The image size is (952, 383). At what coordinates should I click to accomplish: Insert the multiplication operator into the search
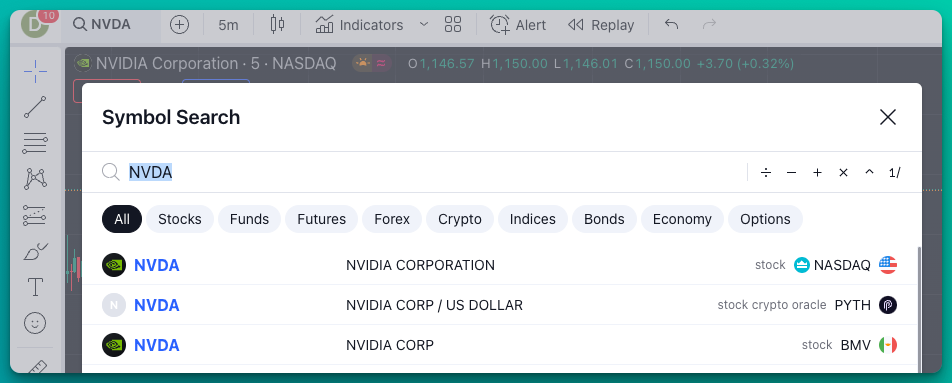(x=843, y=173)
